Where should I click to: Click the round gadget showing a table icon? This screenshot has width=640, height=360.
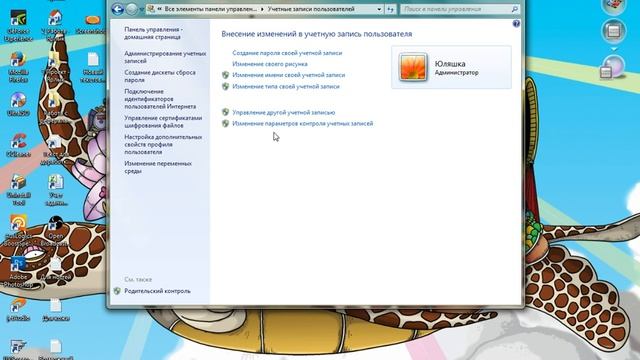(613, 31)
